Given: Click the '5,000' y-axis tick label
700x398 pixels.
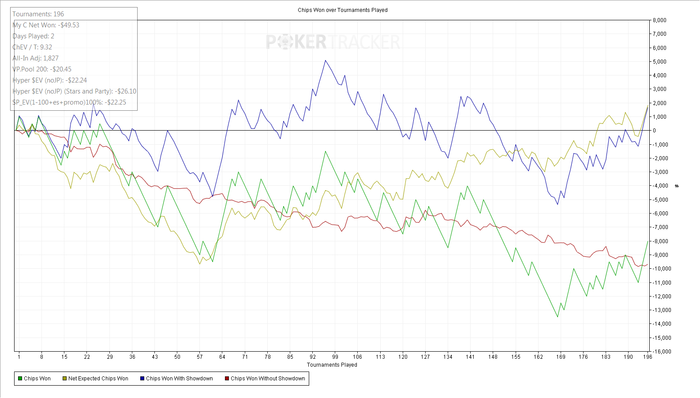Looking at the screenshot, I should [x=659, y=62].
